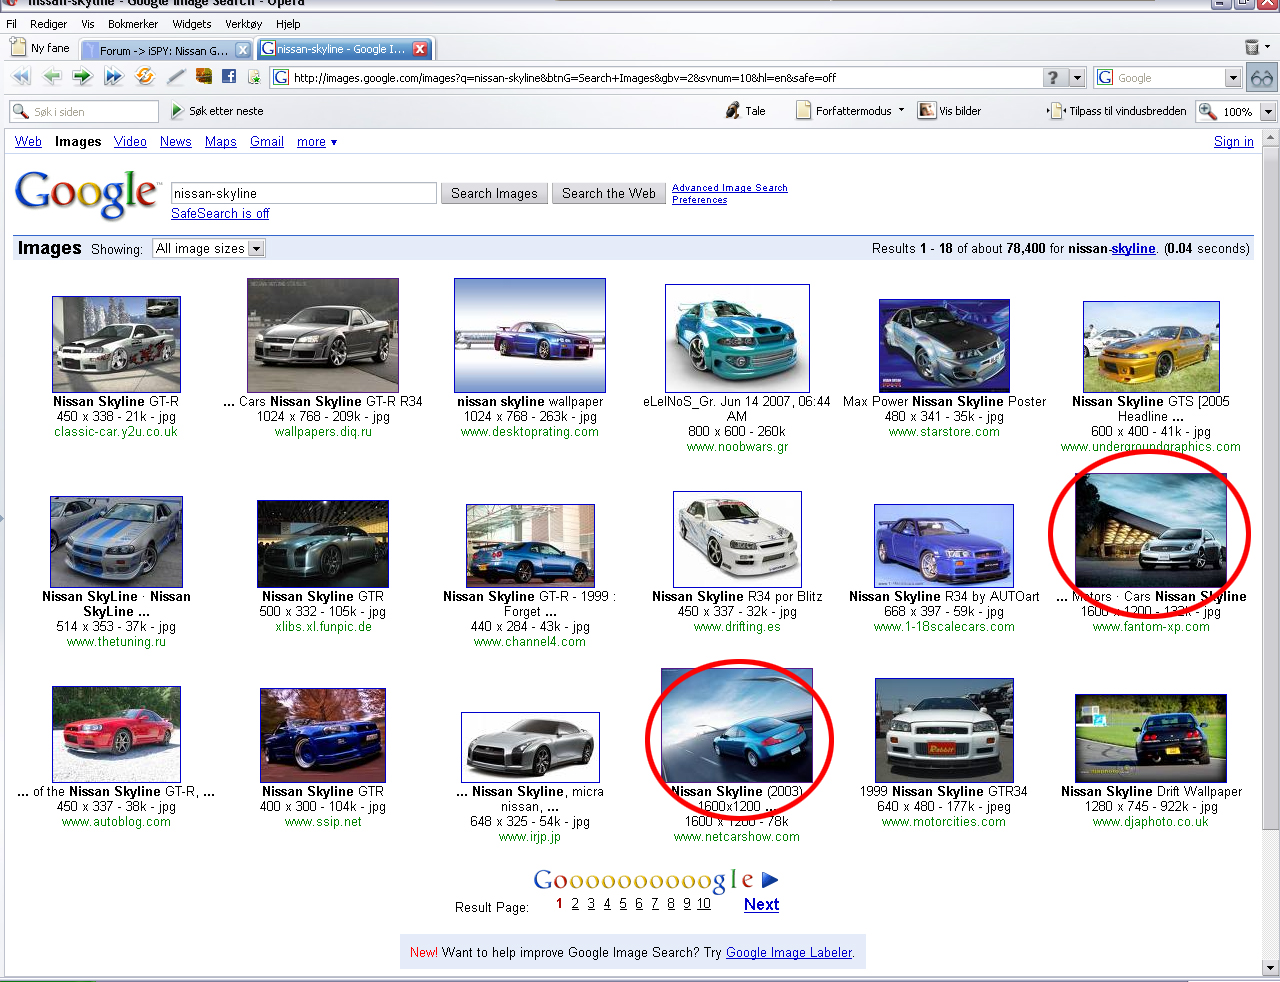Open the All image sizes dropdown
Image resolution: width=1280 pixels, height=982 pixels.
[x=208, y=248]
